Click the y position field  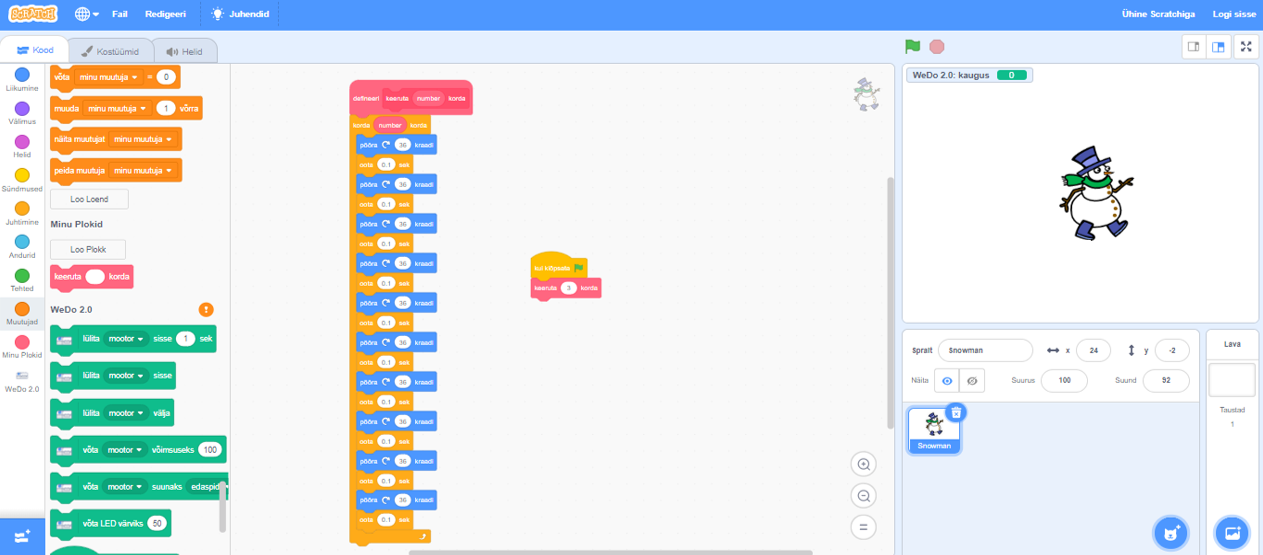point(1171,350)
